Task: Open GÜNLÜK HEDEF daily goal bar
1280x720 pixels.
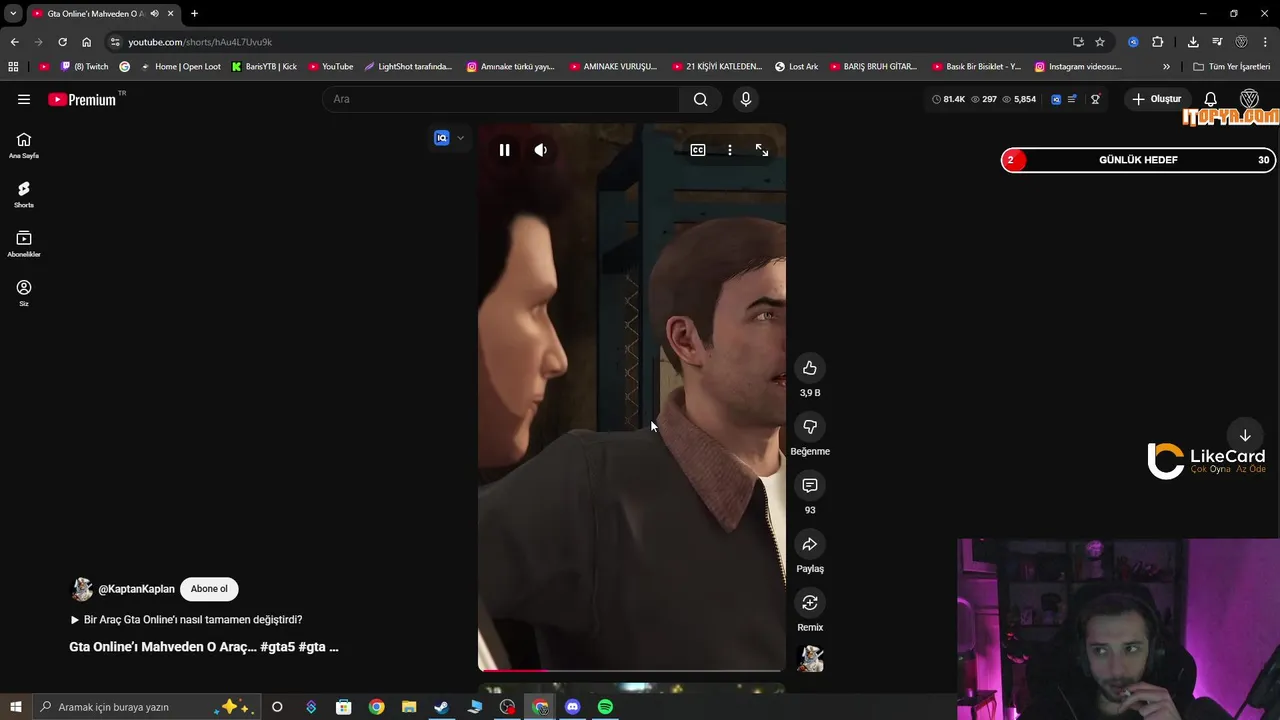Action: [x=1138, y=160]
